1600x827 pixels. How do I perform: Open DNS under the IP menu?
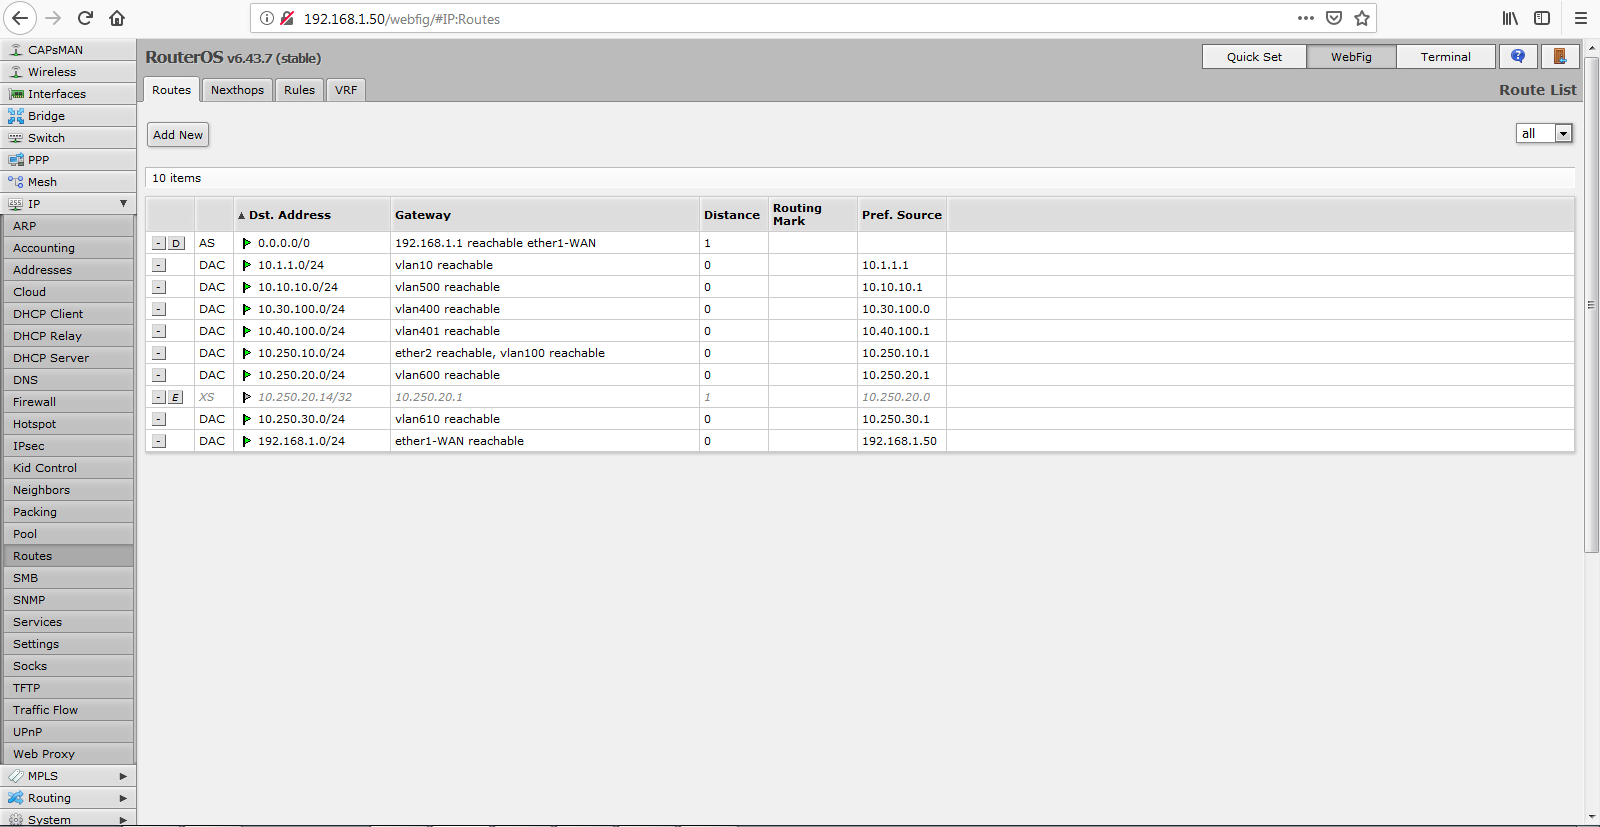click(x=68, y=380)
